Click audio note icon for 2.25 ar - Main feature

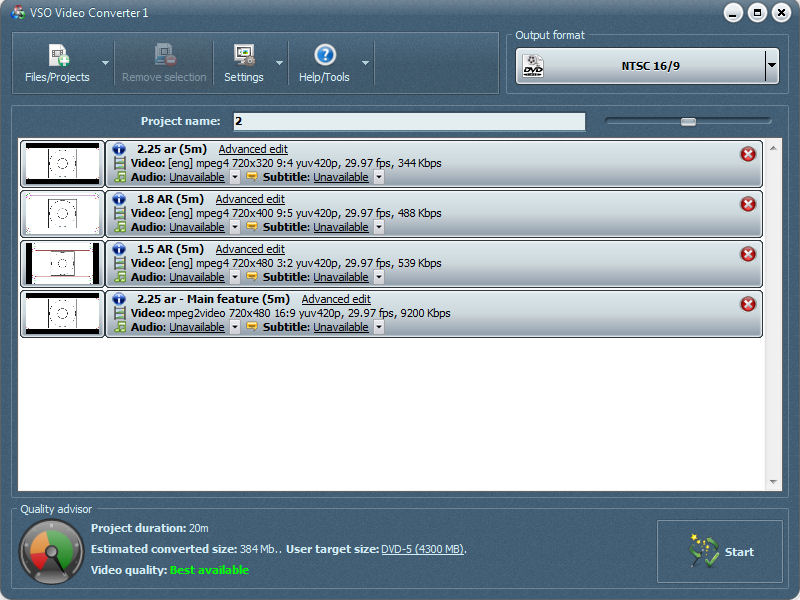click(120, 327)
